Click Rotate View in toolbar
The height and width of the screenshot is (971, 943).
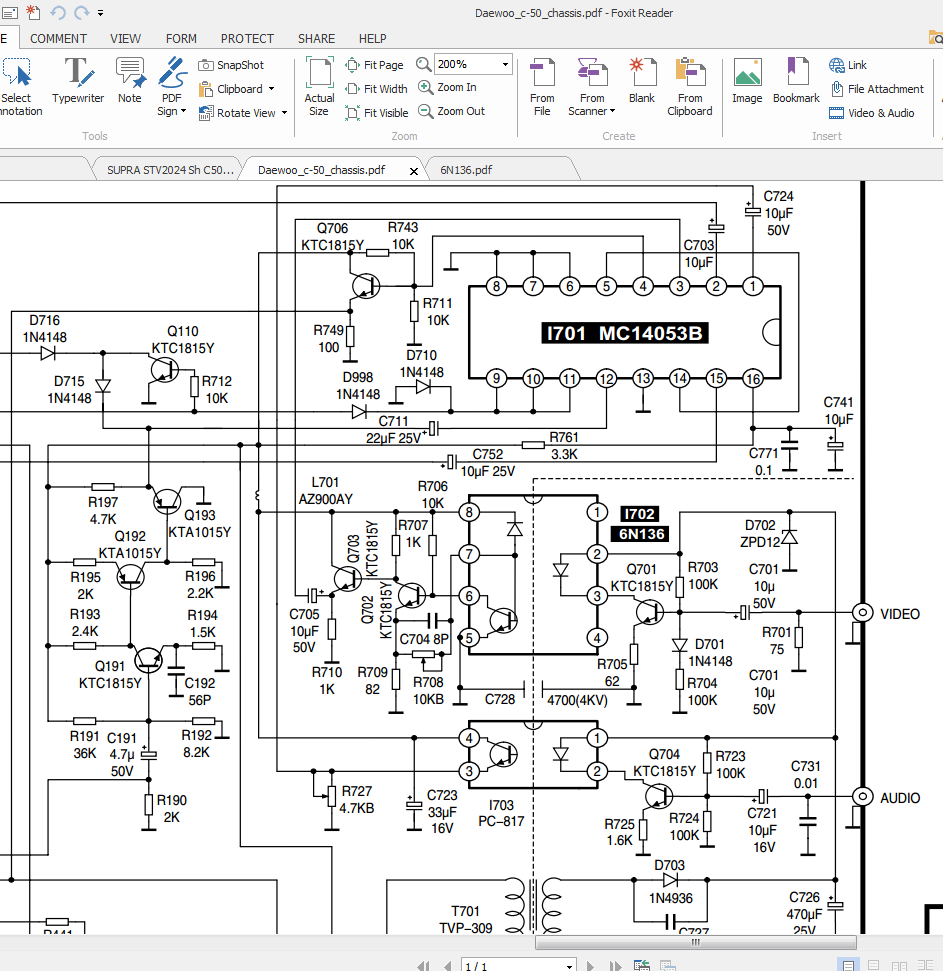click(x=237, y=113)
